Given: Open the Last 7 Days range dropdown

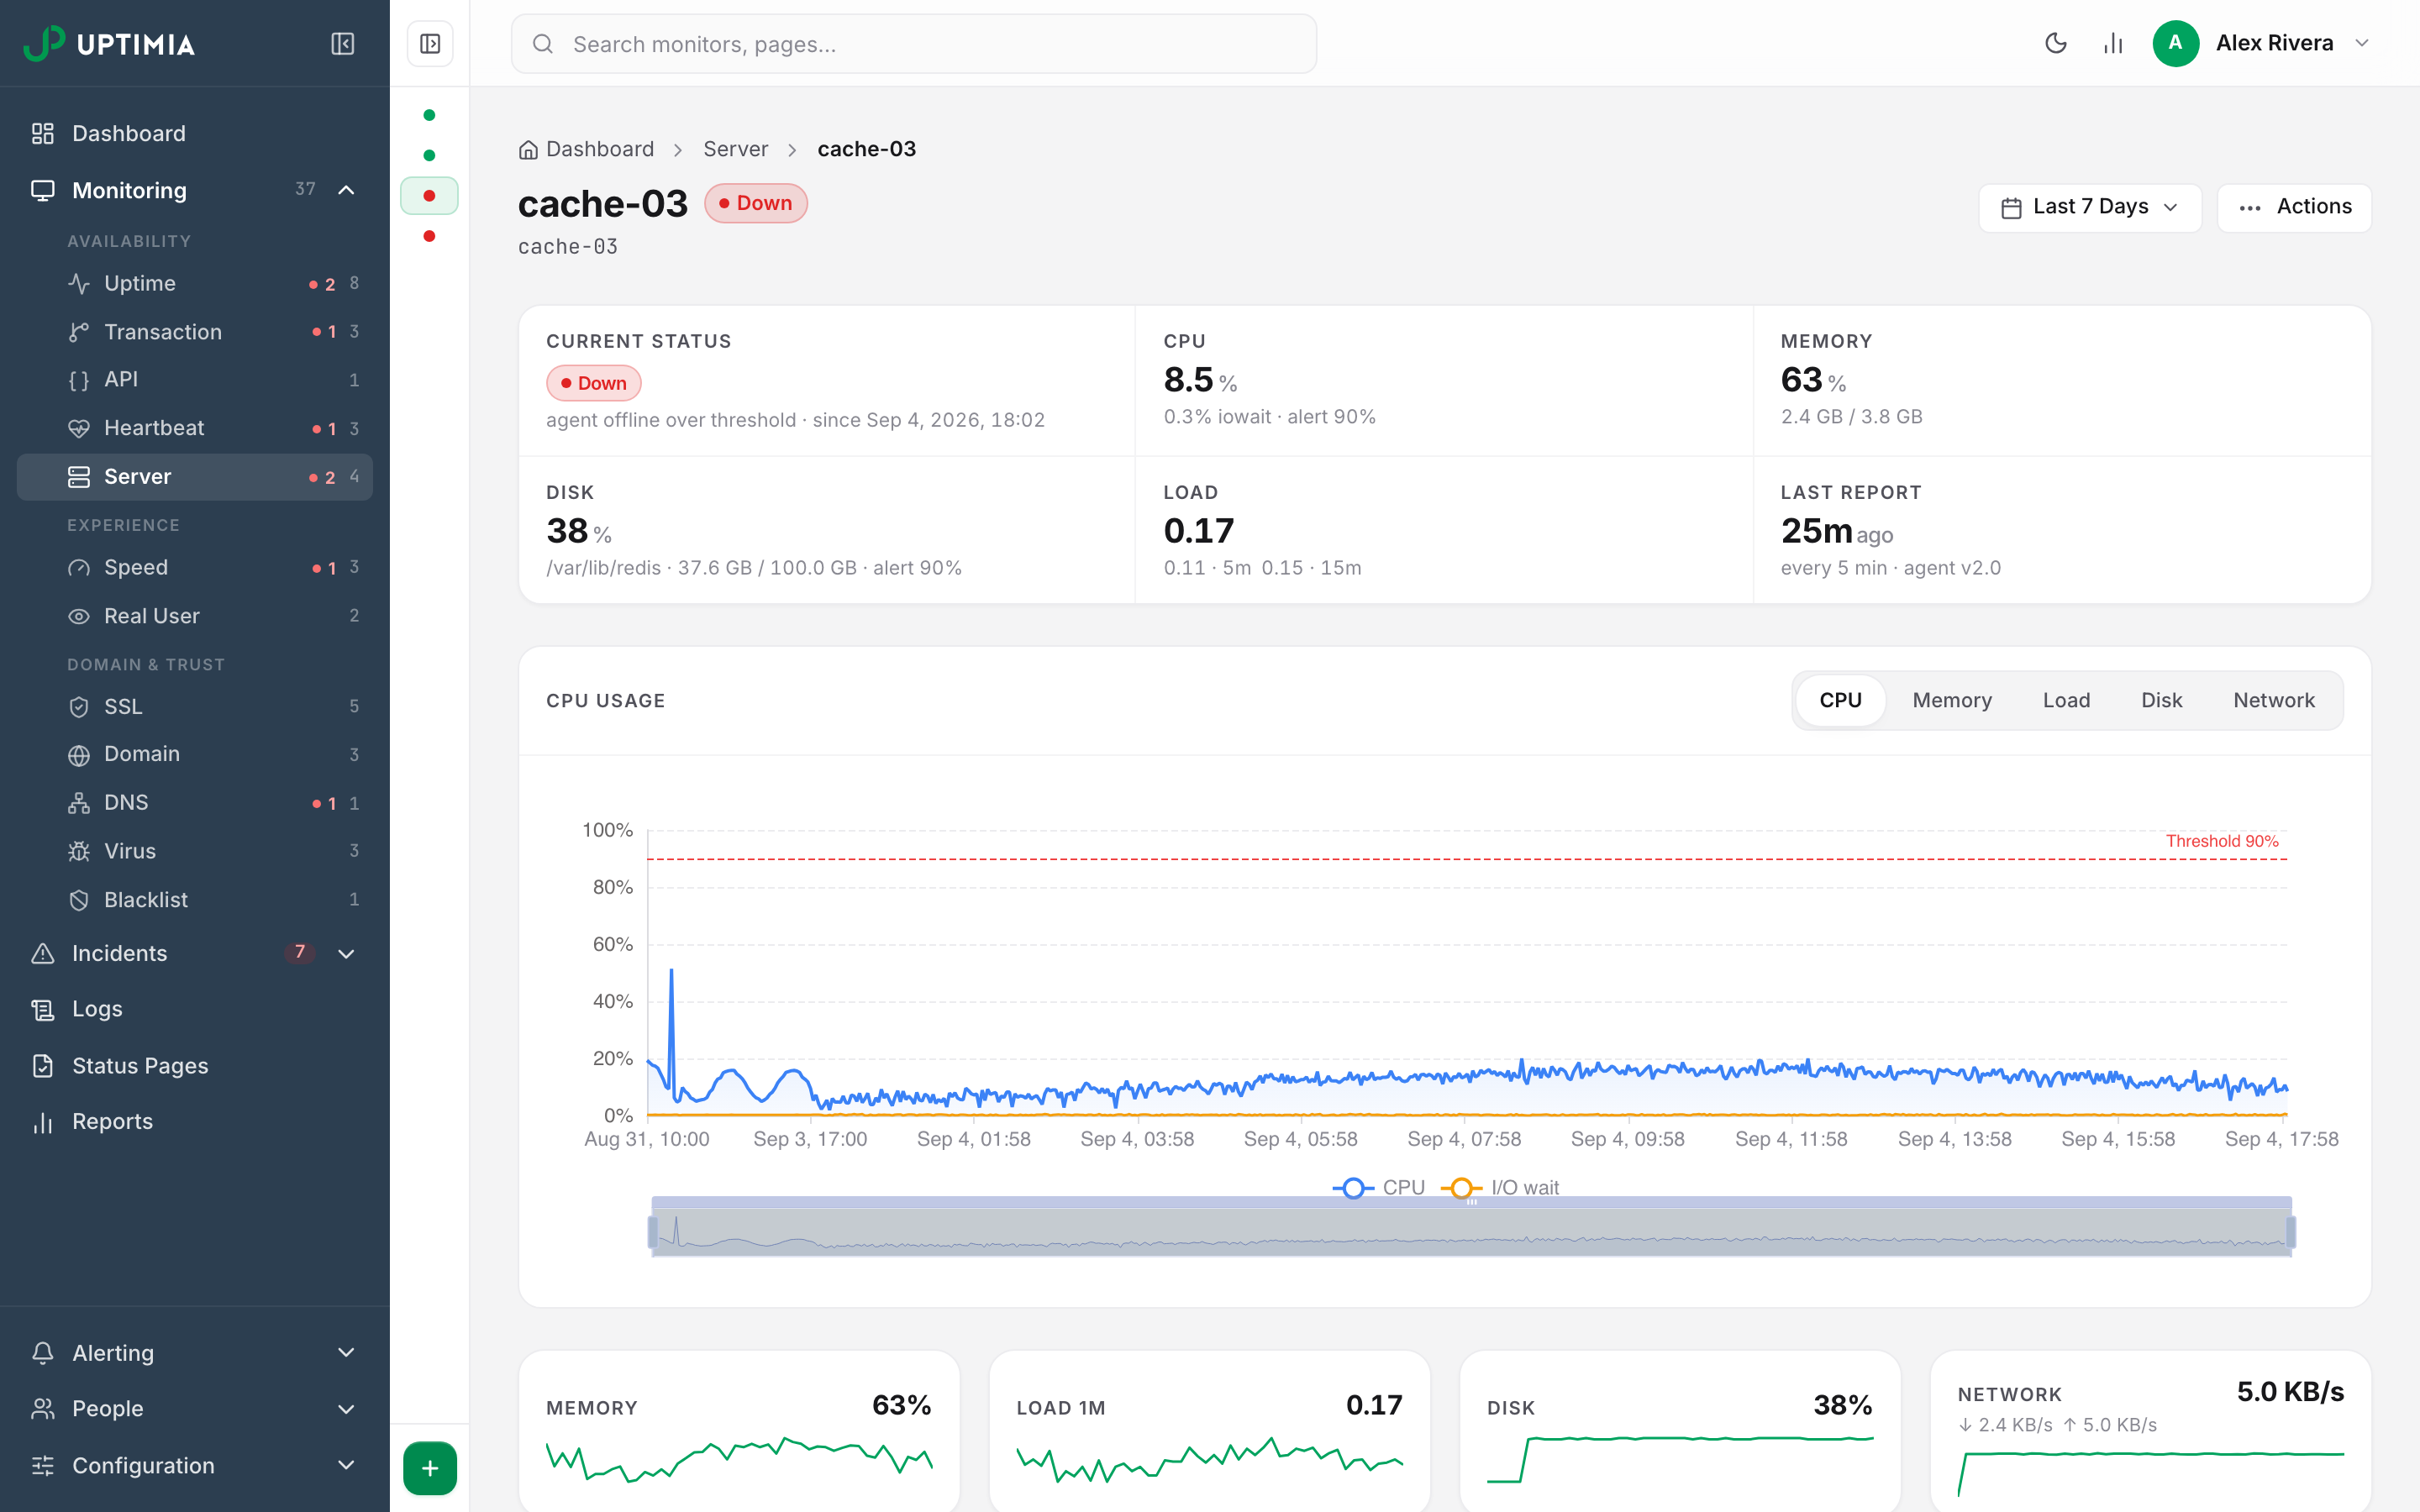Looking at the screenshot, I should point(2089,207).
